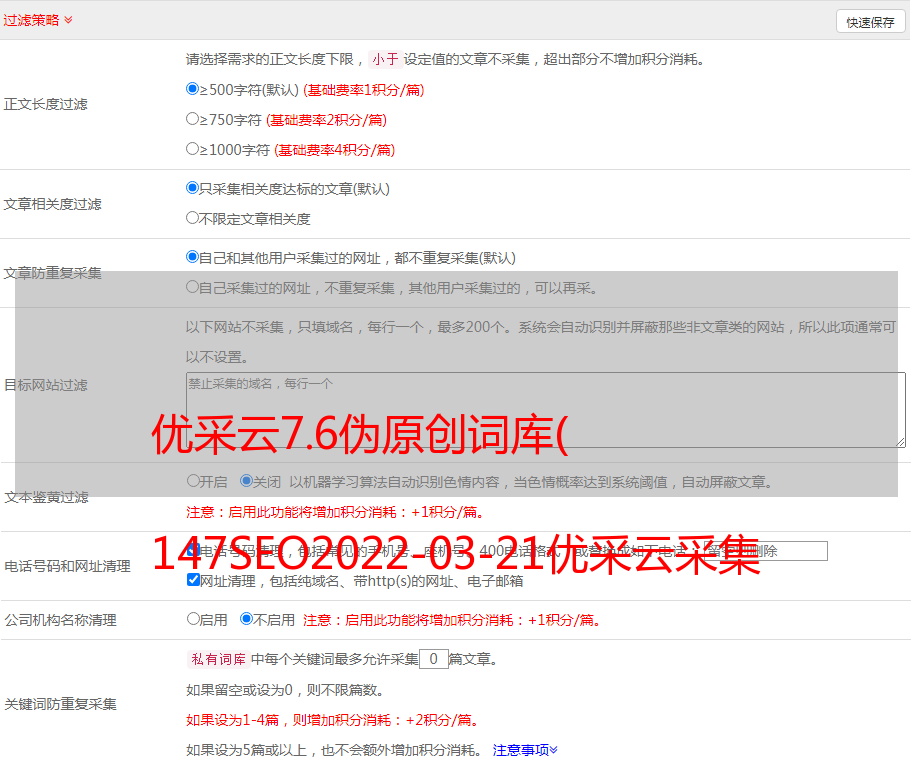Click the 篇文章 count input field

433,659
